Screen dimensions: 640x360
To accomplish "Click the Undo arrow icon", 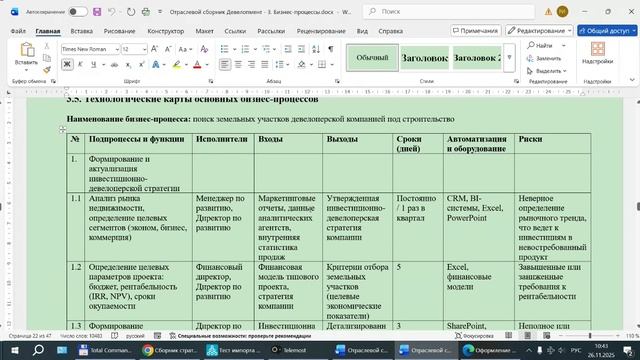I will click(x=111, y=12).
